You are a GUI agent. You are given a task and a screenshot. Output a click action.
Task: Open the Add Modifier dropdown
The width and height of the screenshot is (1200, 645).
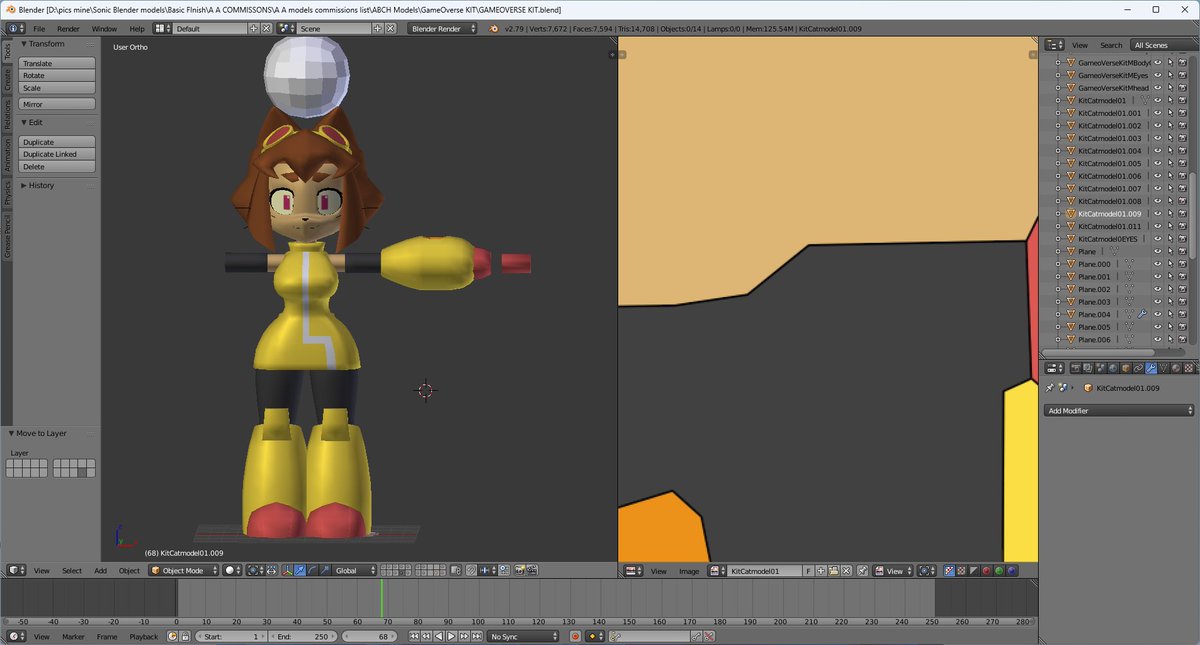(x=1120, y=410)
